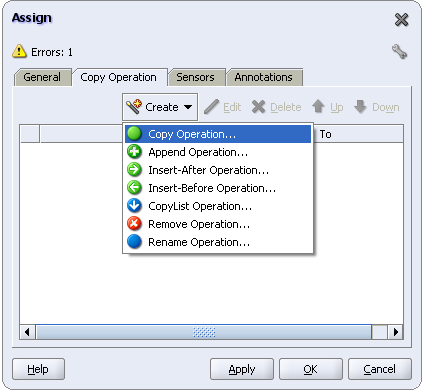Pick Remove Operation... from the menu
Viewport: 423px width, 390px height.
(x=218, y=224)
